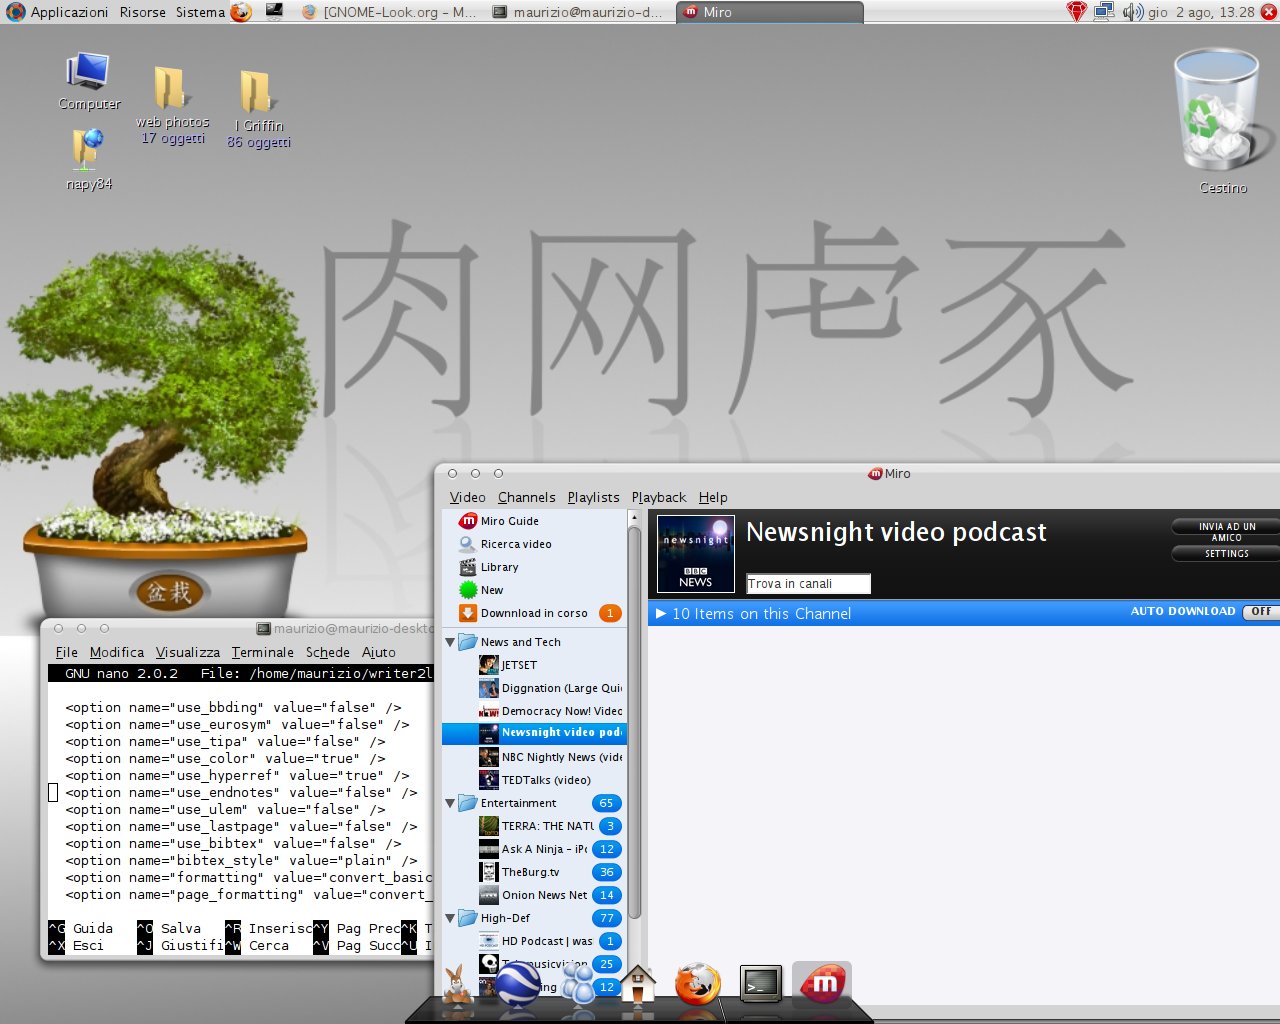
Task: Open Aiuto menu in terminal
Action: pos(379,652)
